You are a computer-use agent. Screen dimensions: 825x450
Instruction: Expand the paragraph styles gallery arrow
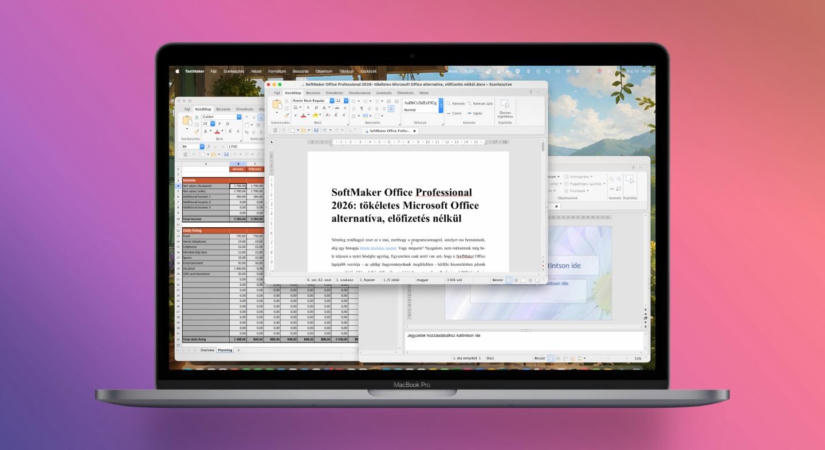(441, 106)
